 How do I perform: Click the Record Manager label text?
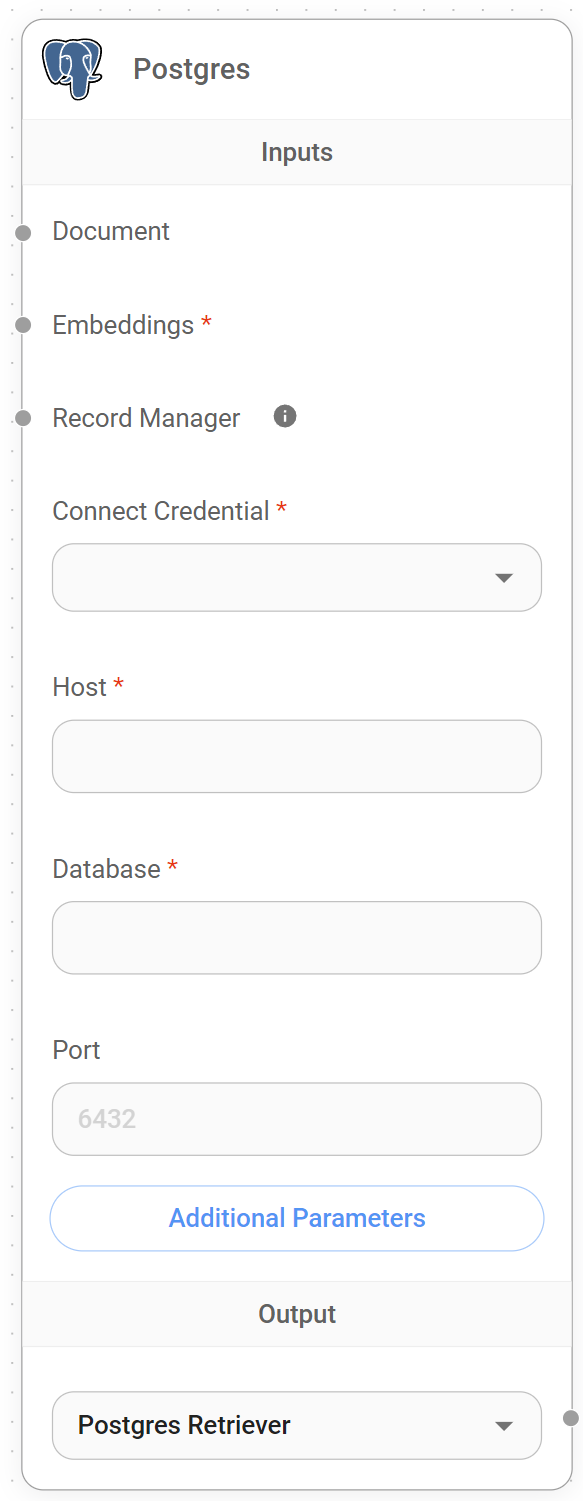click(x=146, y=418)
